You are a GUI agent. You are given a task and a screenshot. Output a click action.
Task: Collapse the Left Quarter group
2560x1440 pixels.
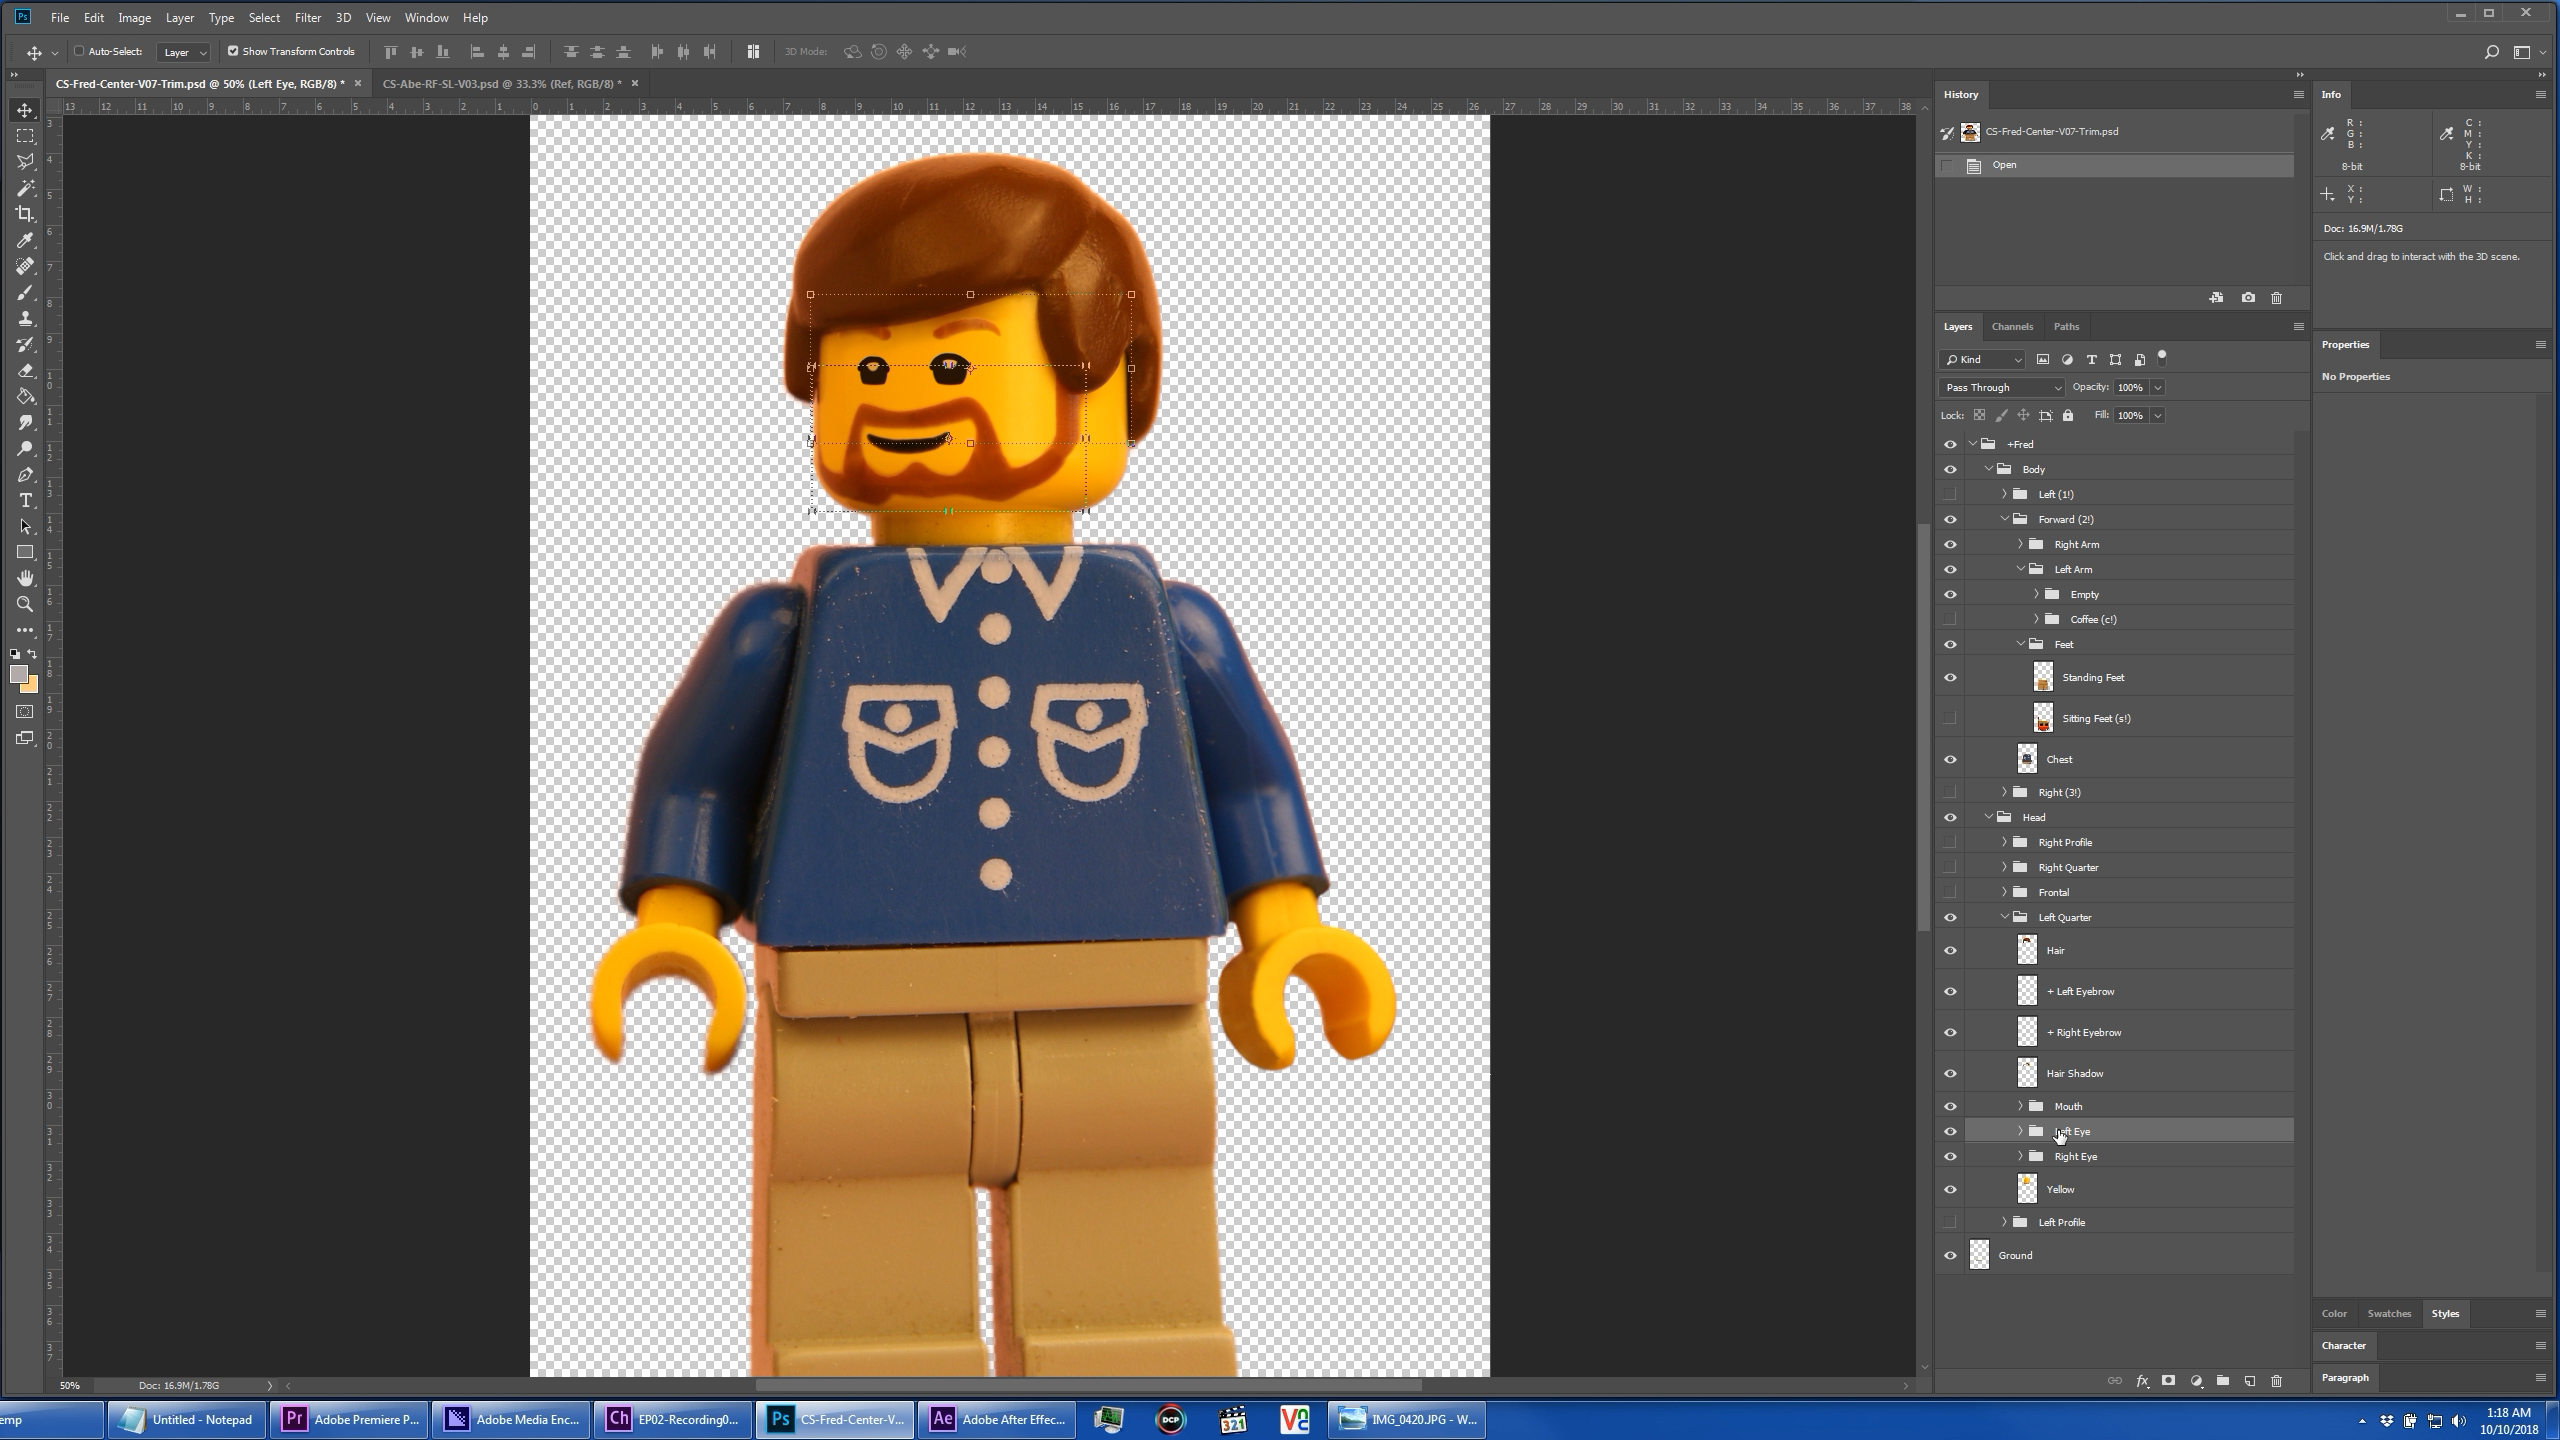coord(2004,918)
